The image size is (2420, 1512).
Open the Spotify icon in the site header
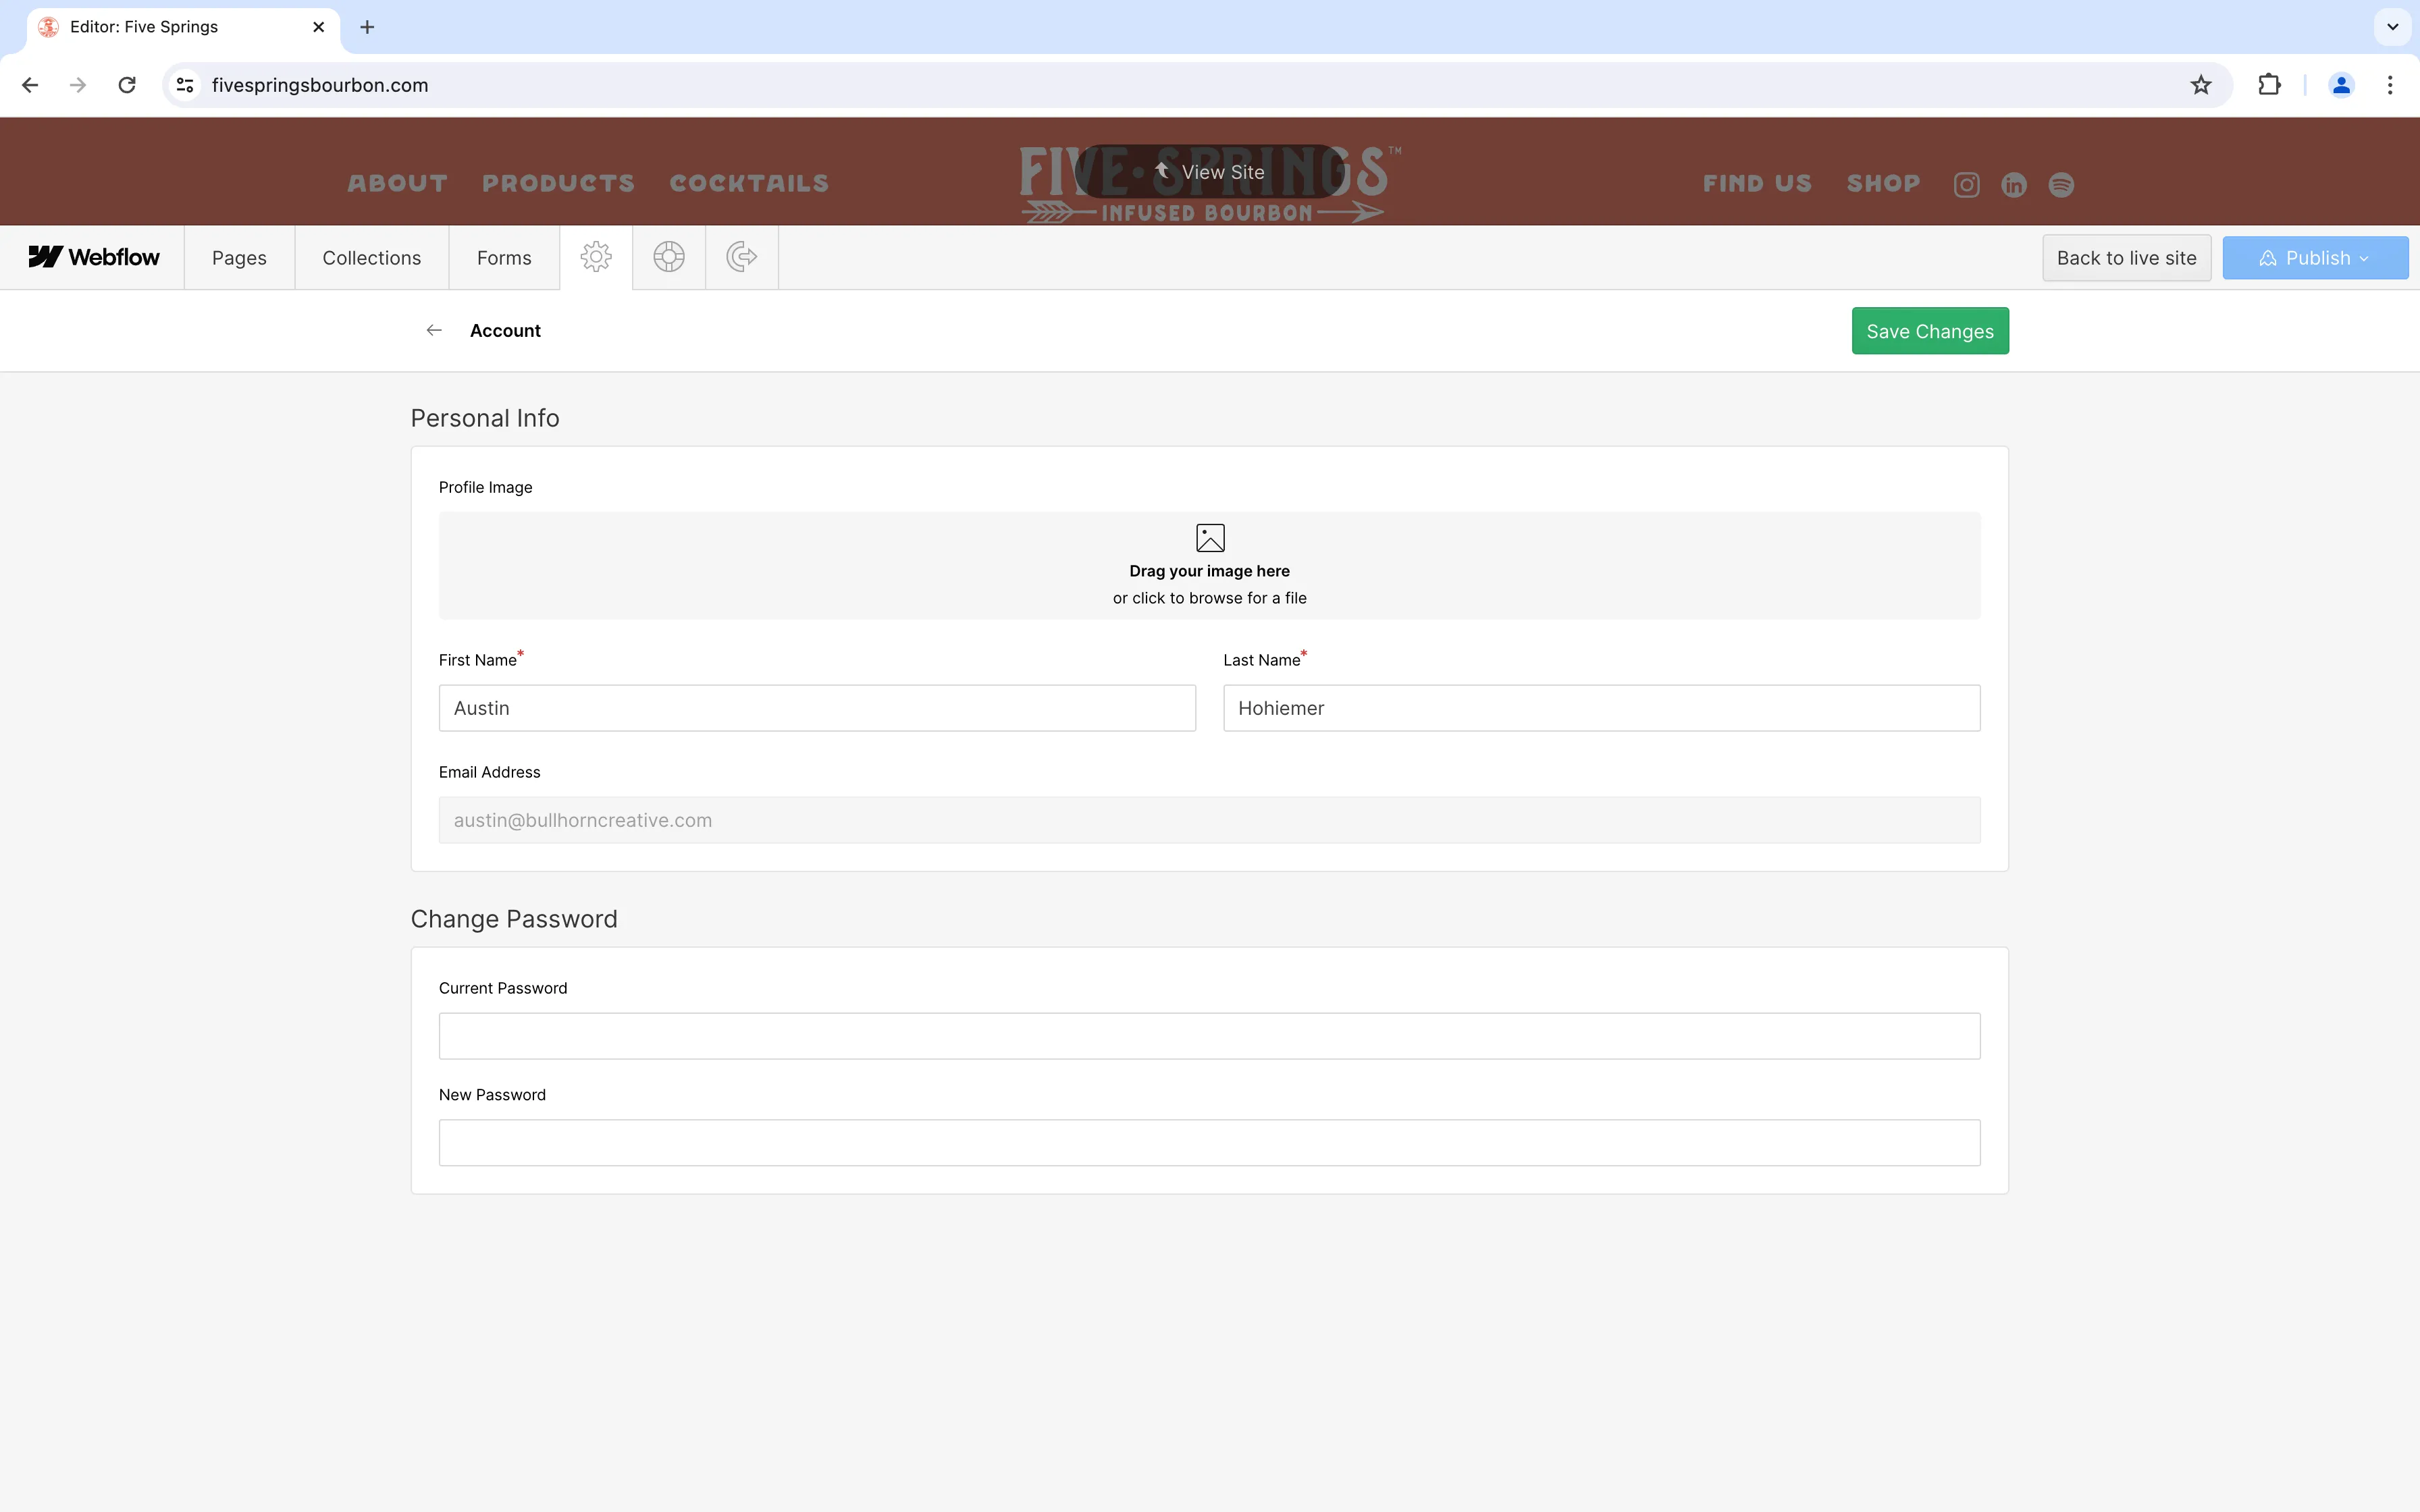point(2061,184)
